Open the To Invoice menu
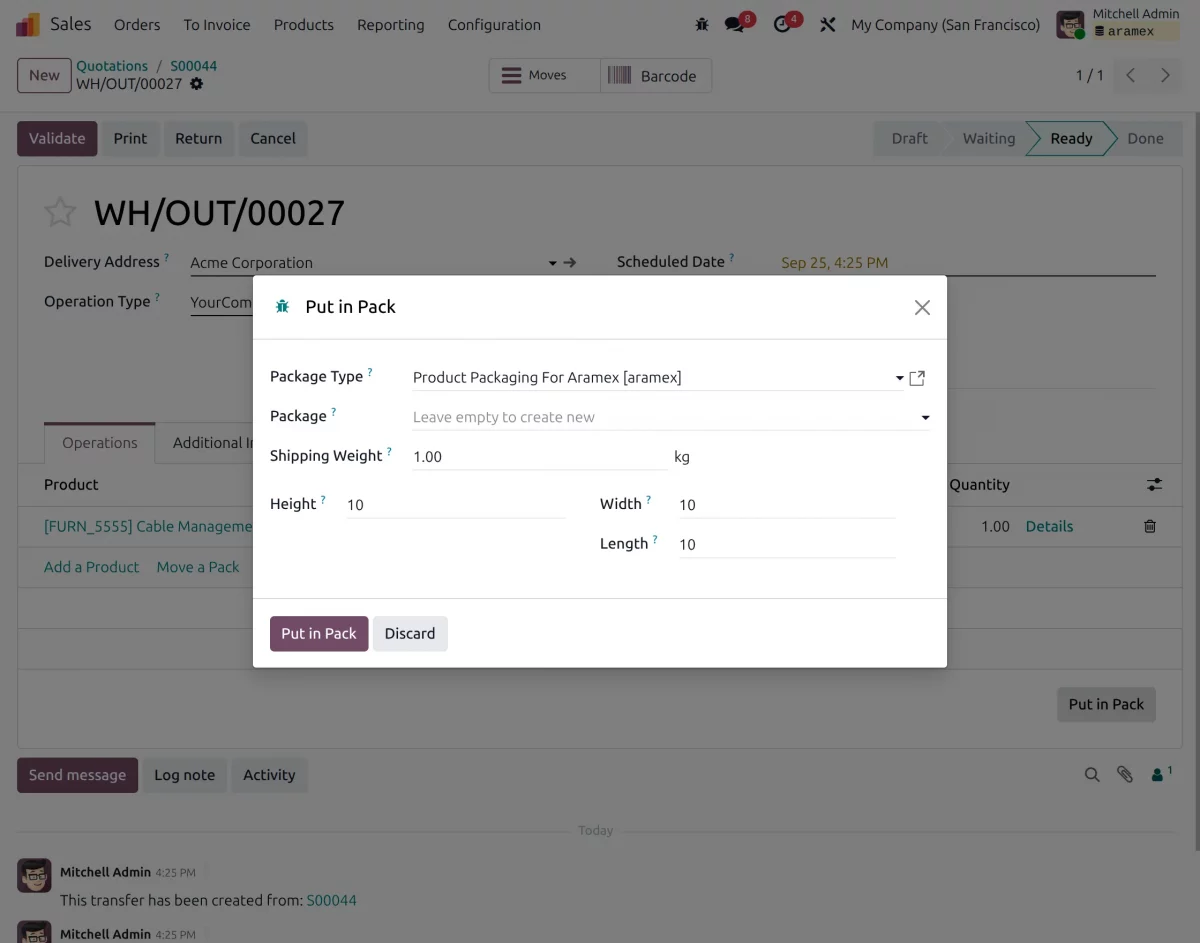Screen dimensions: 1200x943 click(217, 25)
